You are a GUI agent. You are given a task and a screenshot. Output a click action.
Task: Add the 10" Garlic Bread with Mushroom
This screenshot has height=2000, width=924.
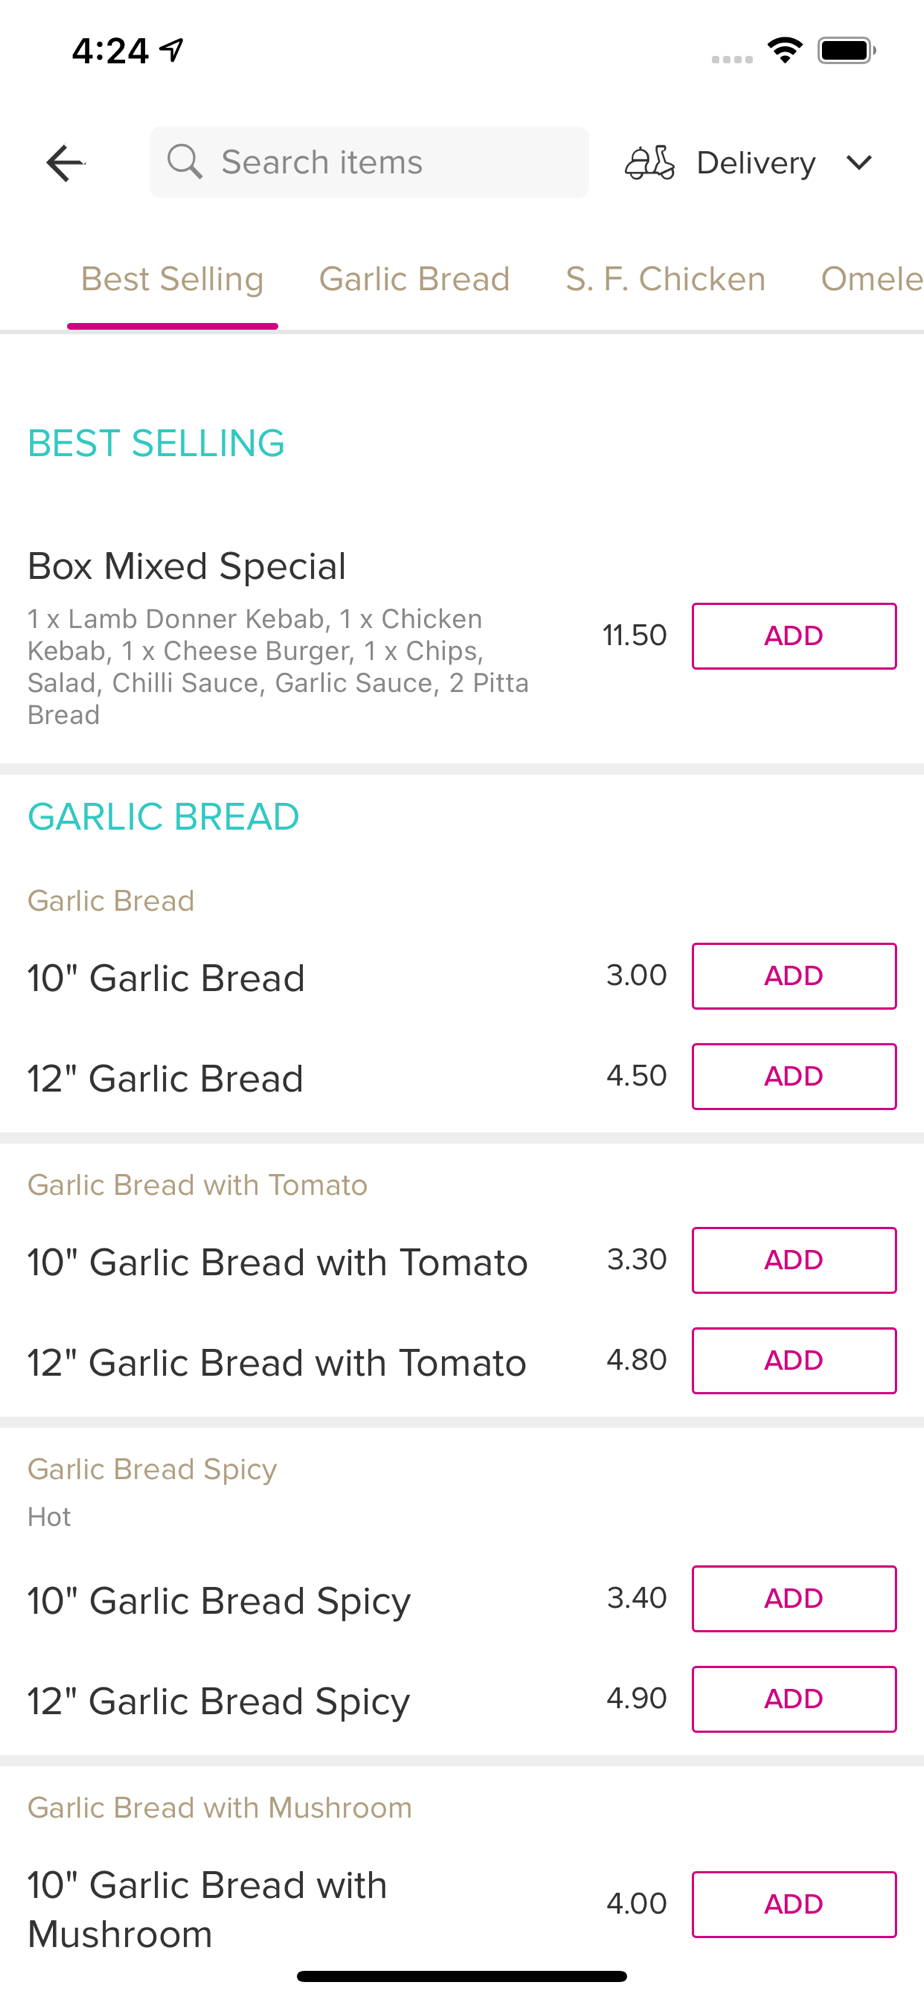coord(794,1904)
